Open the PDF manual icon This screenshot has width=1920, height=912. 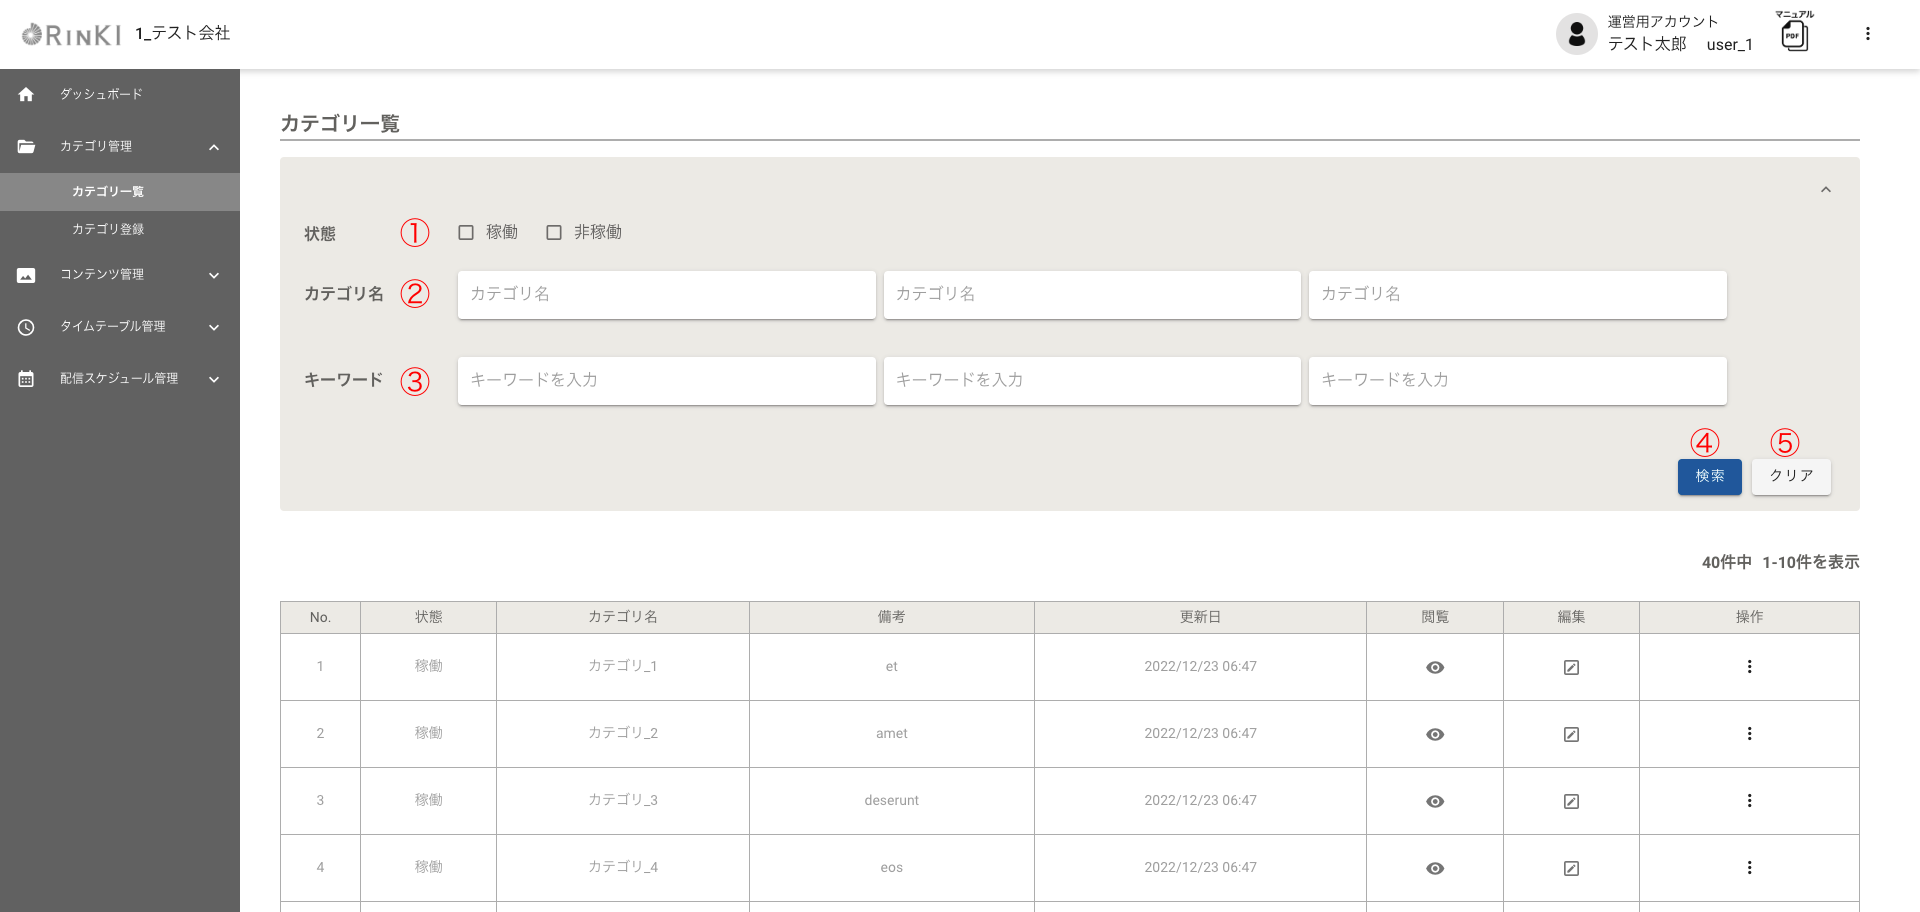coord(1794,36)
